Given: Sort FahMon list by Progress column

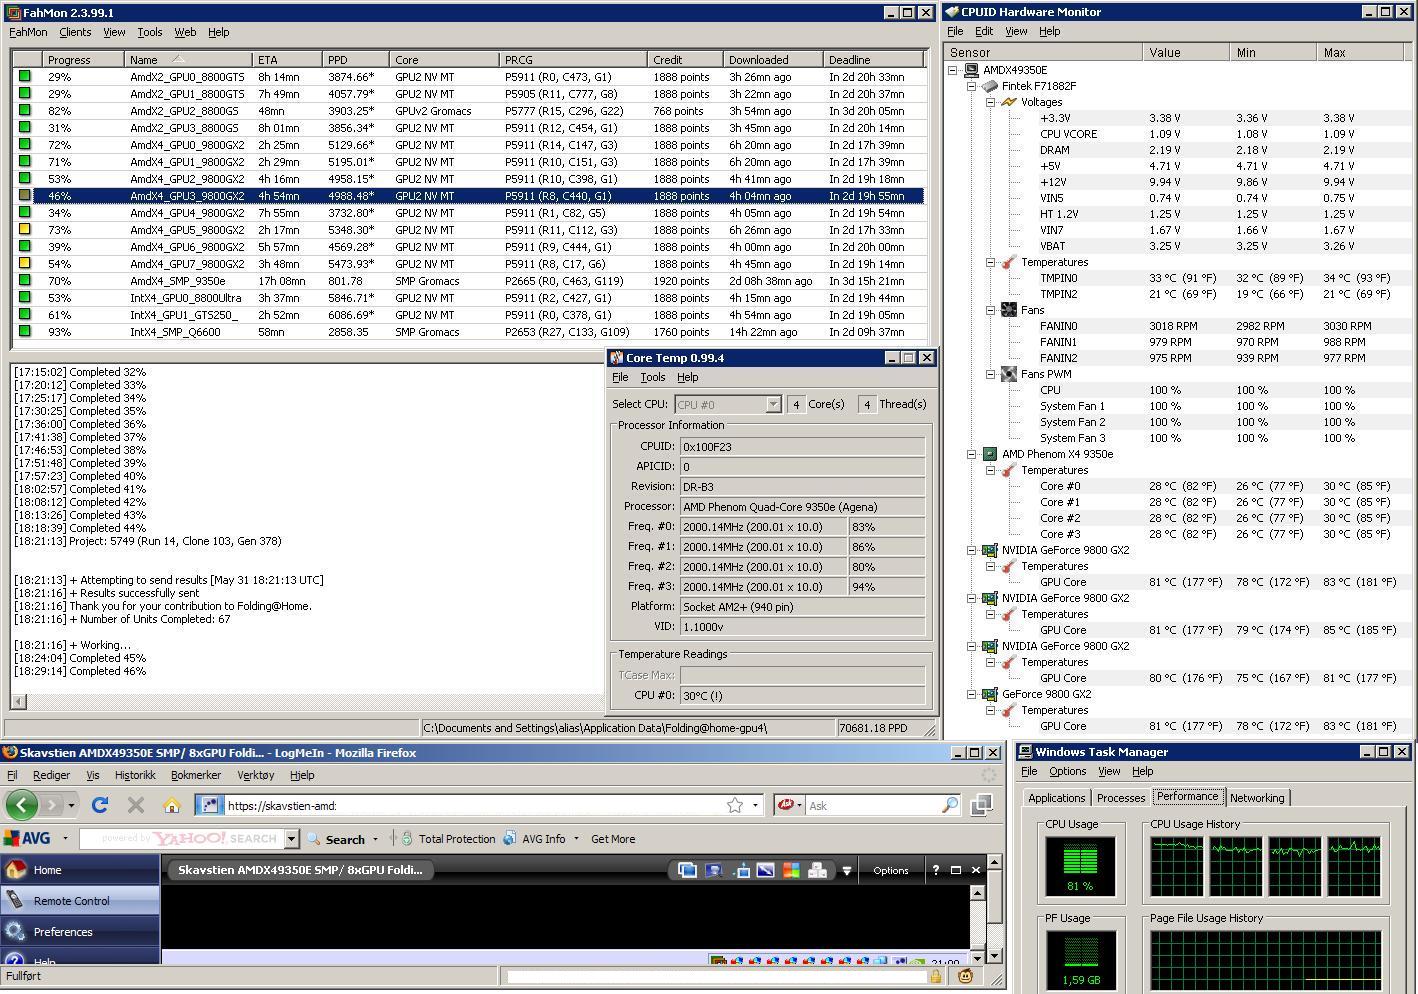Looking at the screenshot, I should tap(84, 60).
